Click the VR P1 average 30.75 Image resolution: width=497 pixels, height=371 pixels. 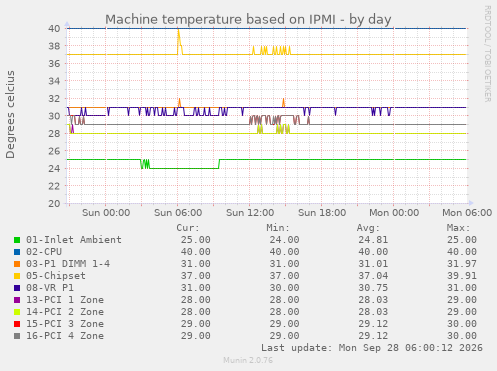(373, 288)
